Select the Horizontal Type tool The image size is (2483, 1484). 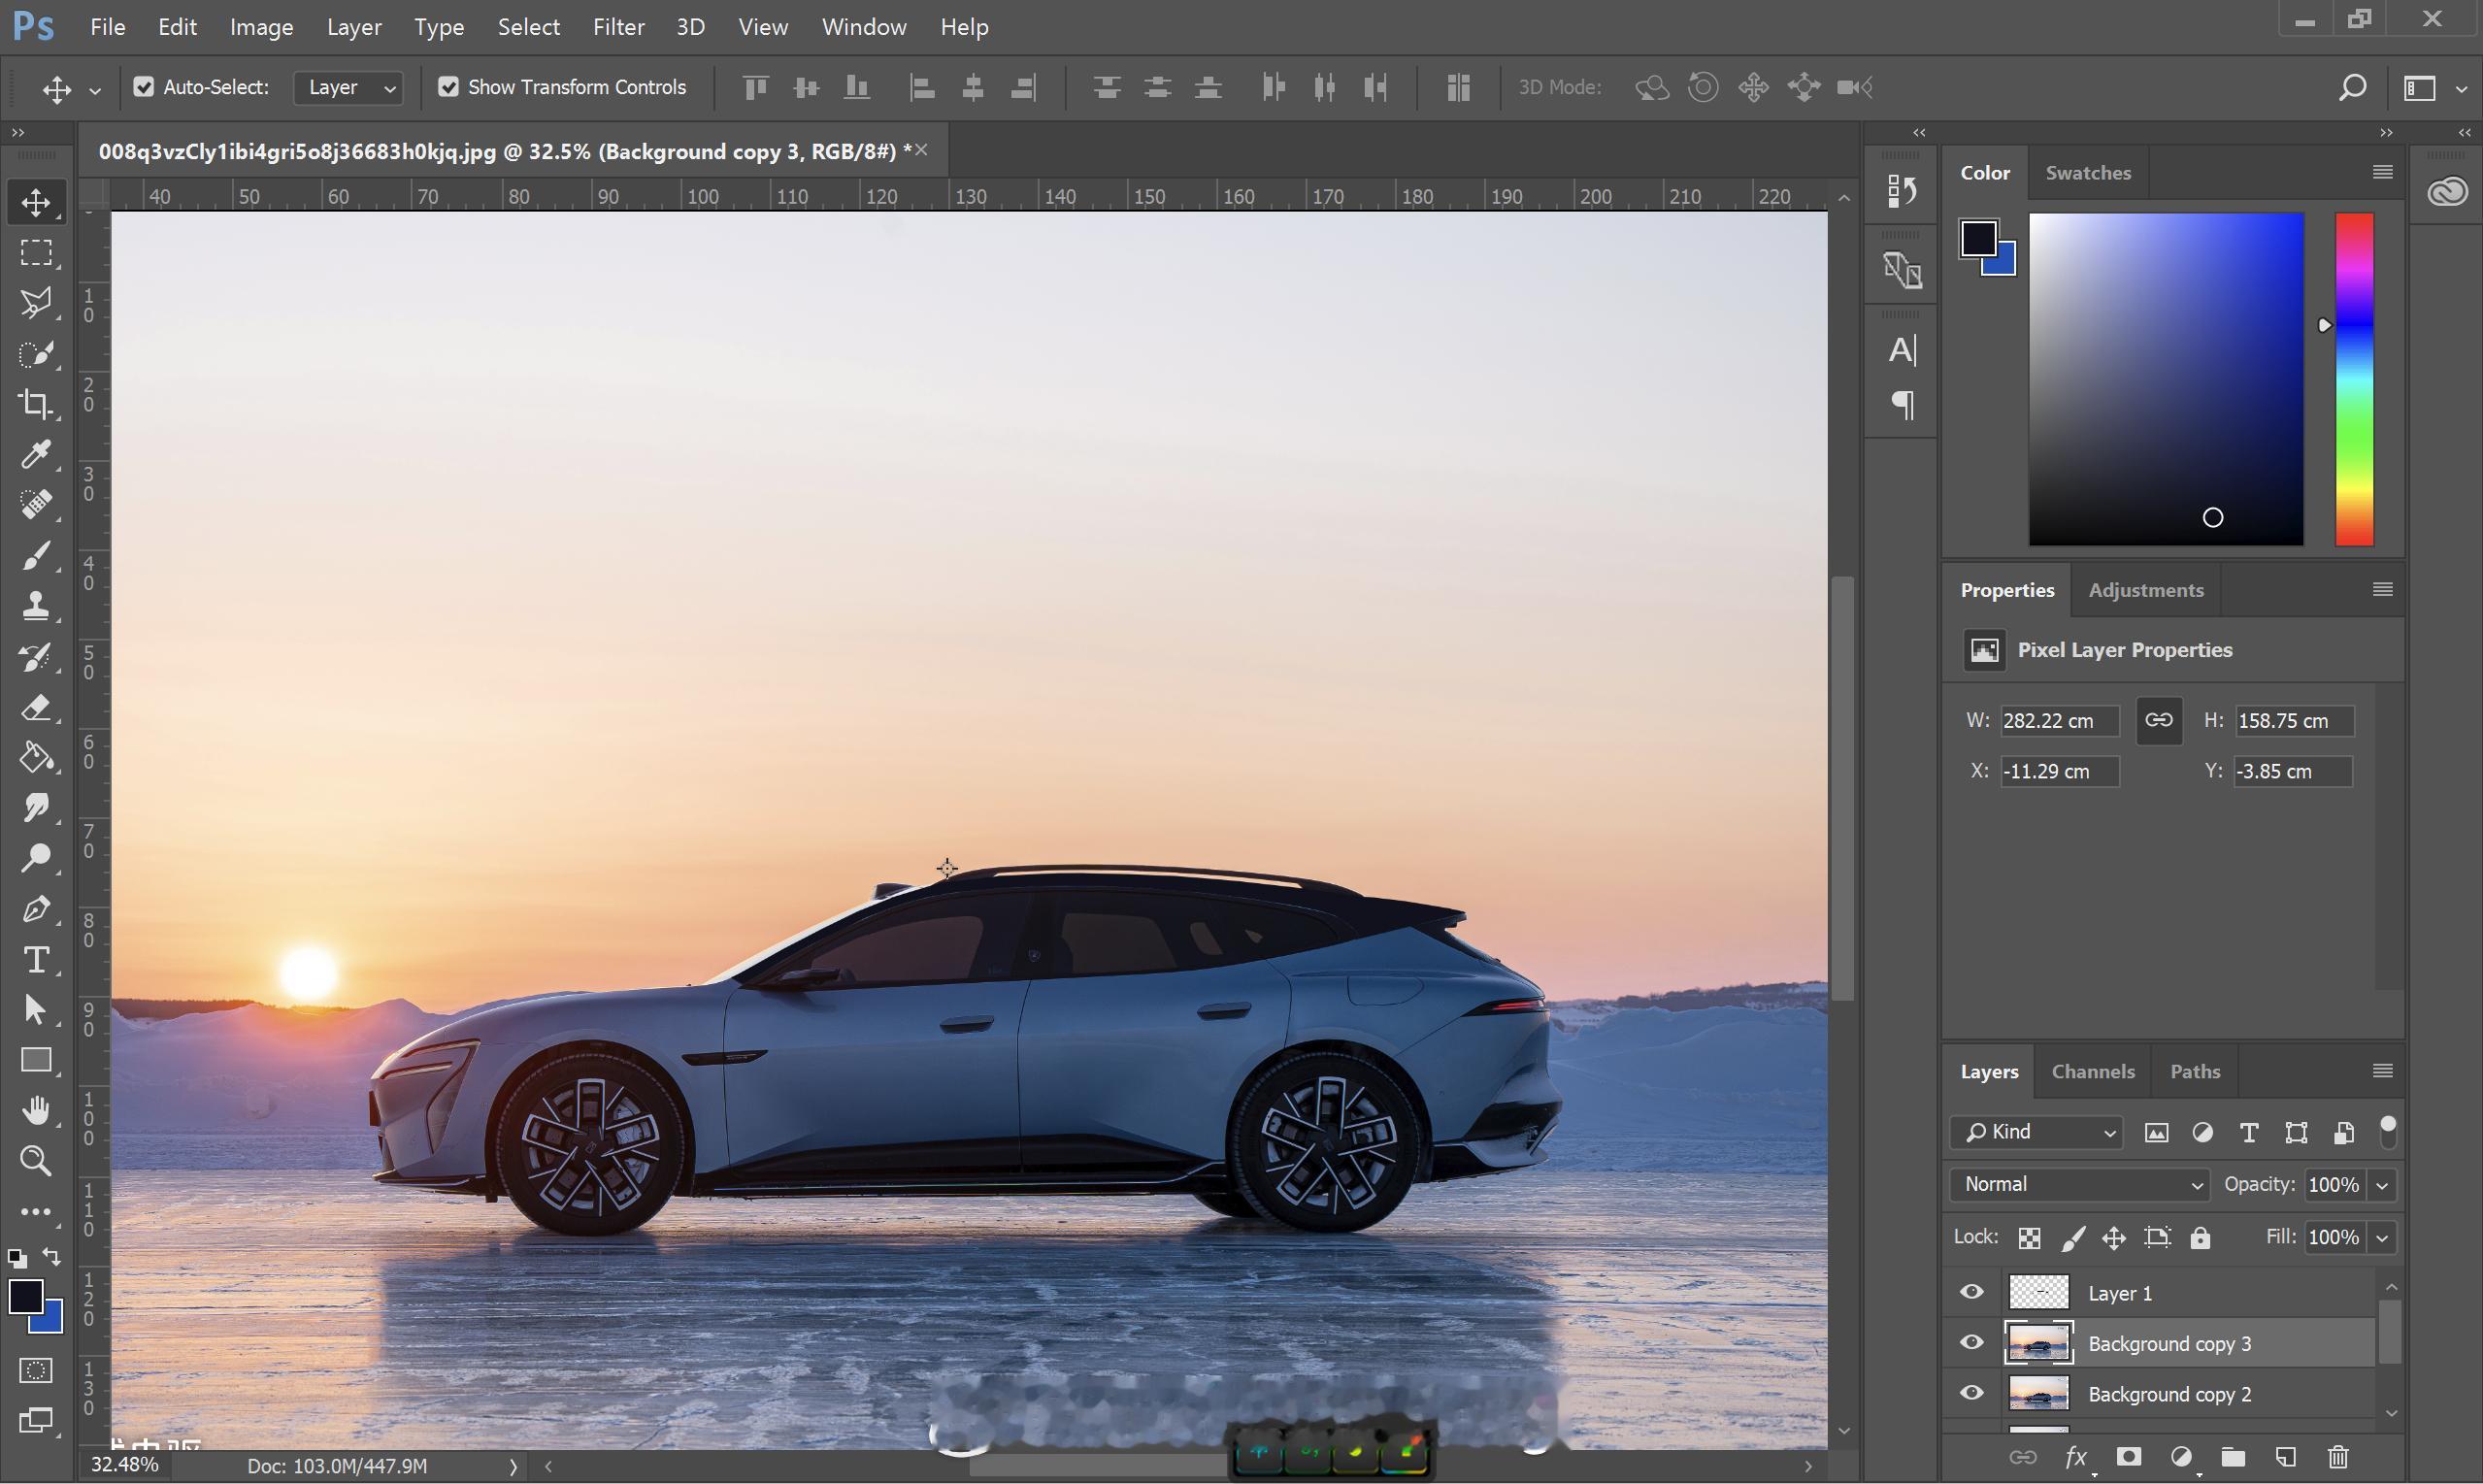click(36, 960)
